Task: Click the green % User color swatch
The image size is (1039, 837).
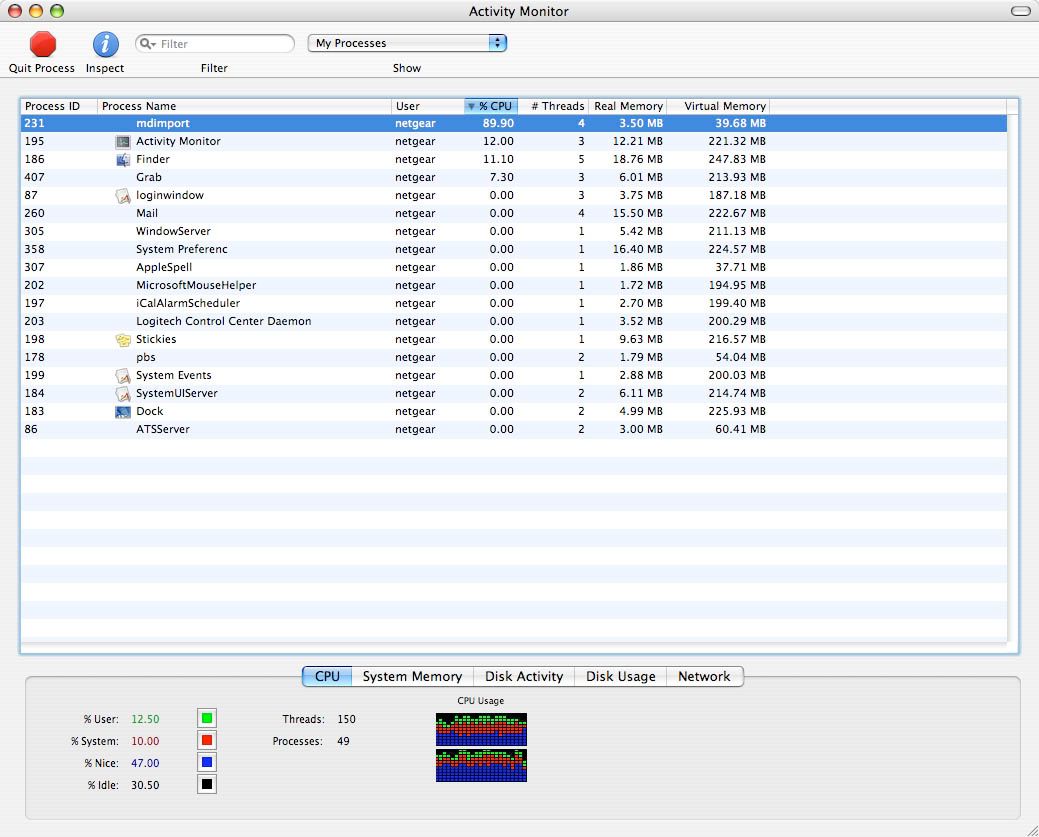Action: [207, 718]
